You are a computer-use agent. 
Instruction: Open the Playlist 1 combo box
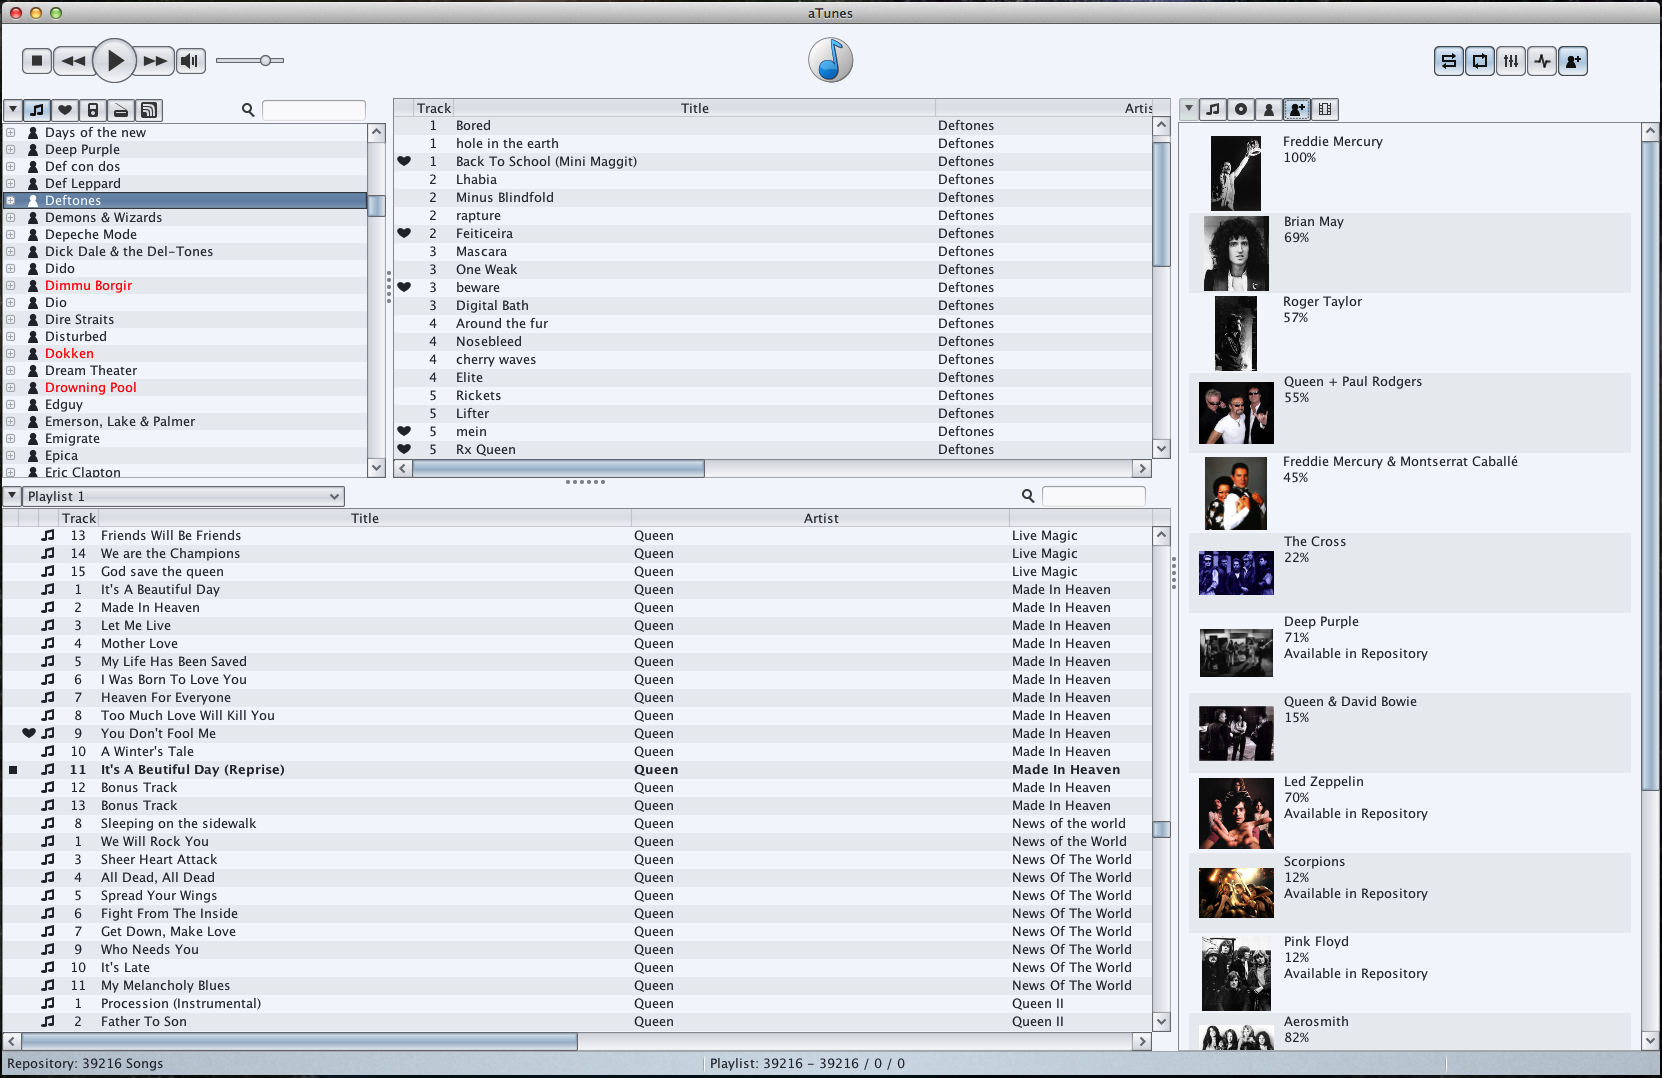click(x=184, y=496)
